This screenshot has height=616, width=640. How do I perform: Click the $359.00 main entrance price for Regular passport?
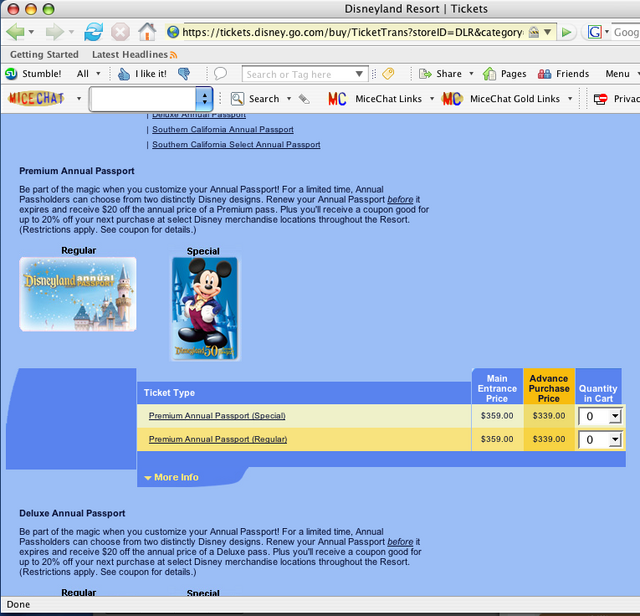point(497,439)
